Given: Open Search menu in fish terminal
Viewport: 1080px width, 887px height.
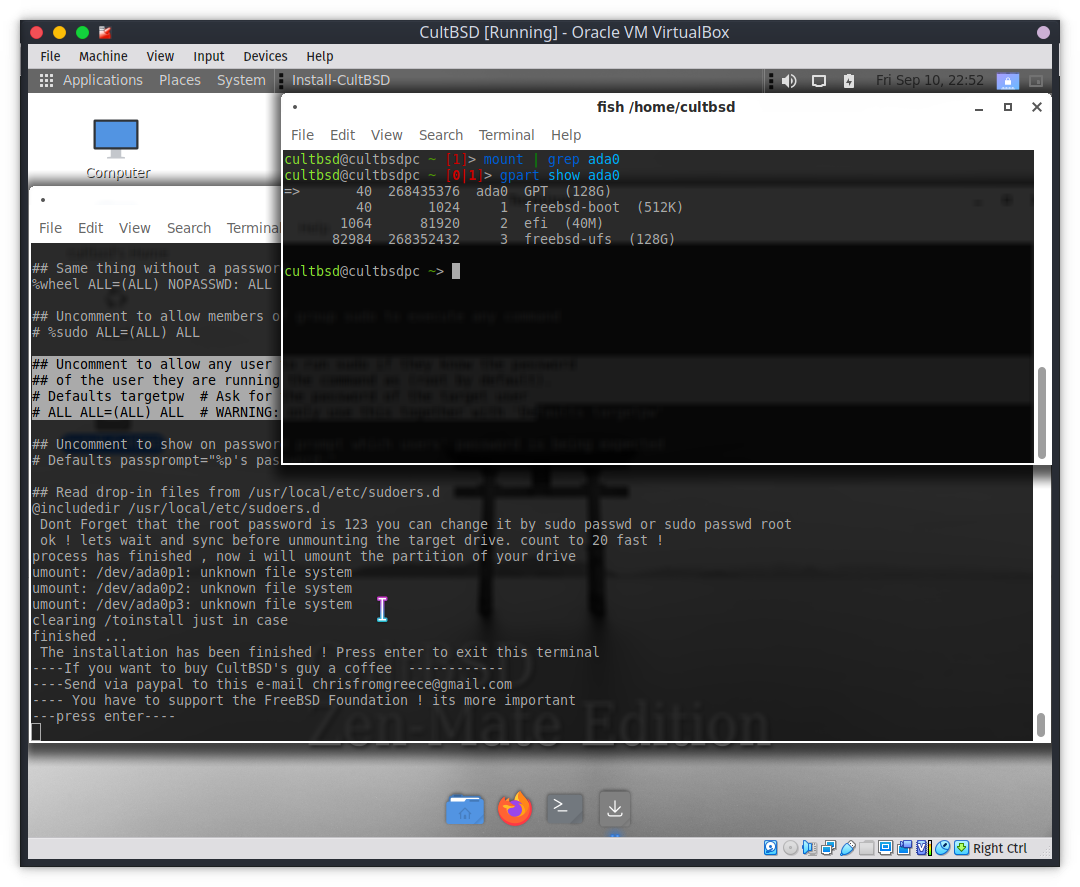Looking at the screenshot, I should click(440, 135).
